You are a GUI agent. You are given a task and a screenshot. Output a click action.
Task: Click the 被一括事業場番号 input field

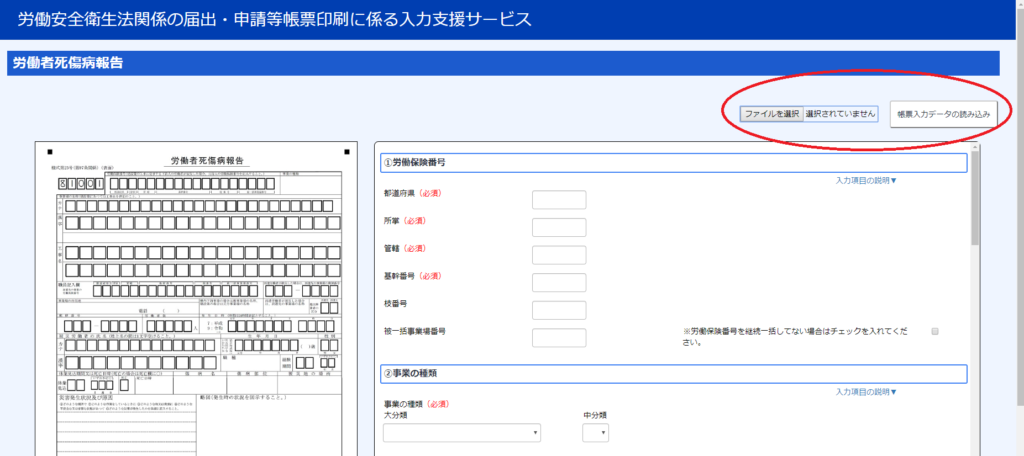(x=559, y=338)
